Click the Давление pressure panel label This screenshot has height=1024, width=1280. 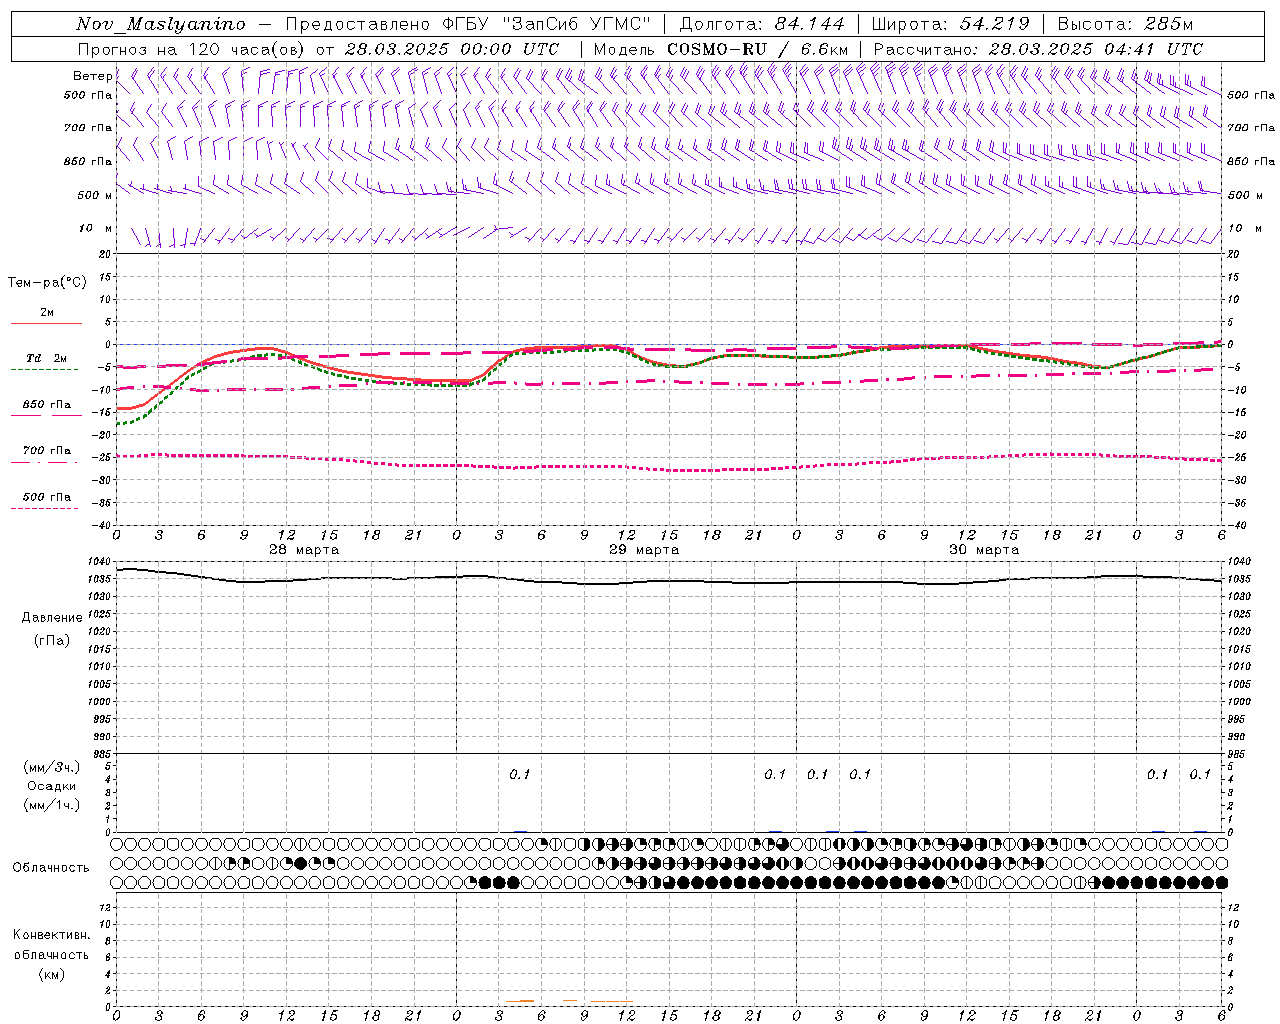pyautogui.click(x=52, y=618)
